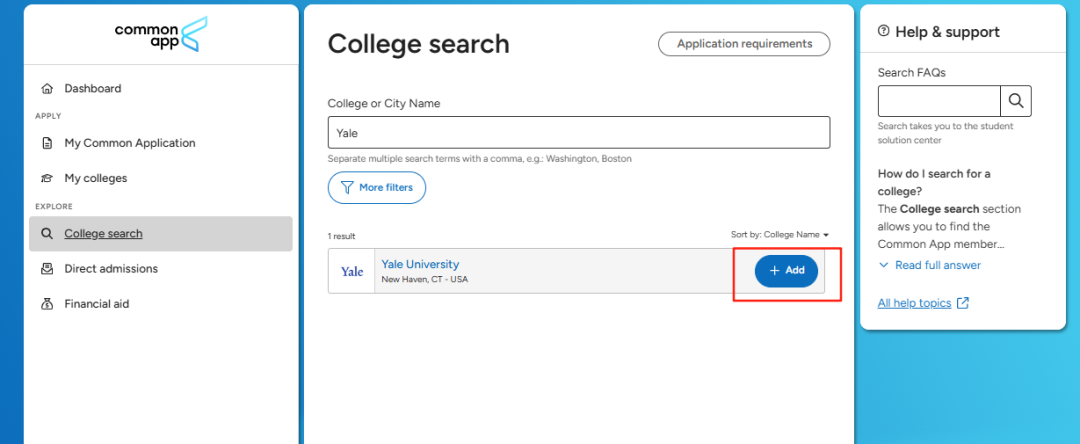Click the My colleges graduation cap icon
1080x444 pixels.
tap(47, 178)
